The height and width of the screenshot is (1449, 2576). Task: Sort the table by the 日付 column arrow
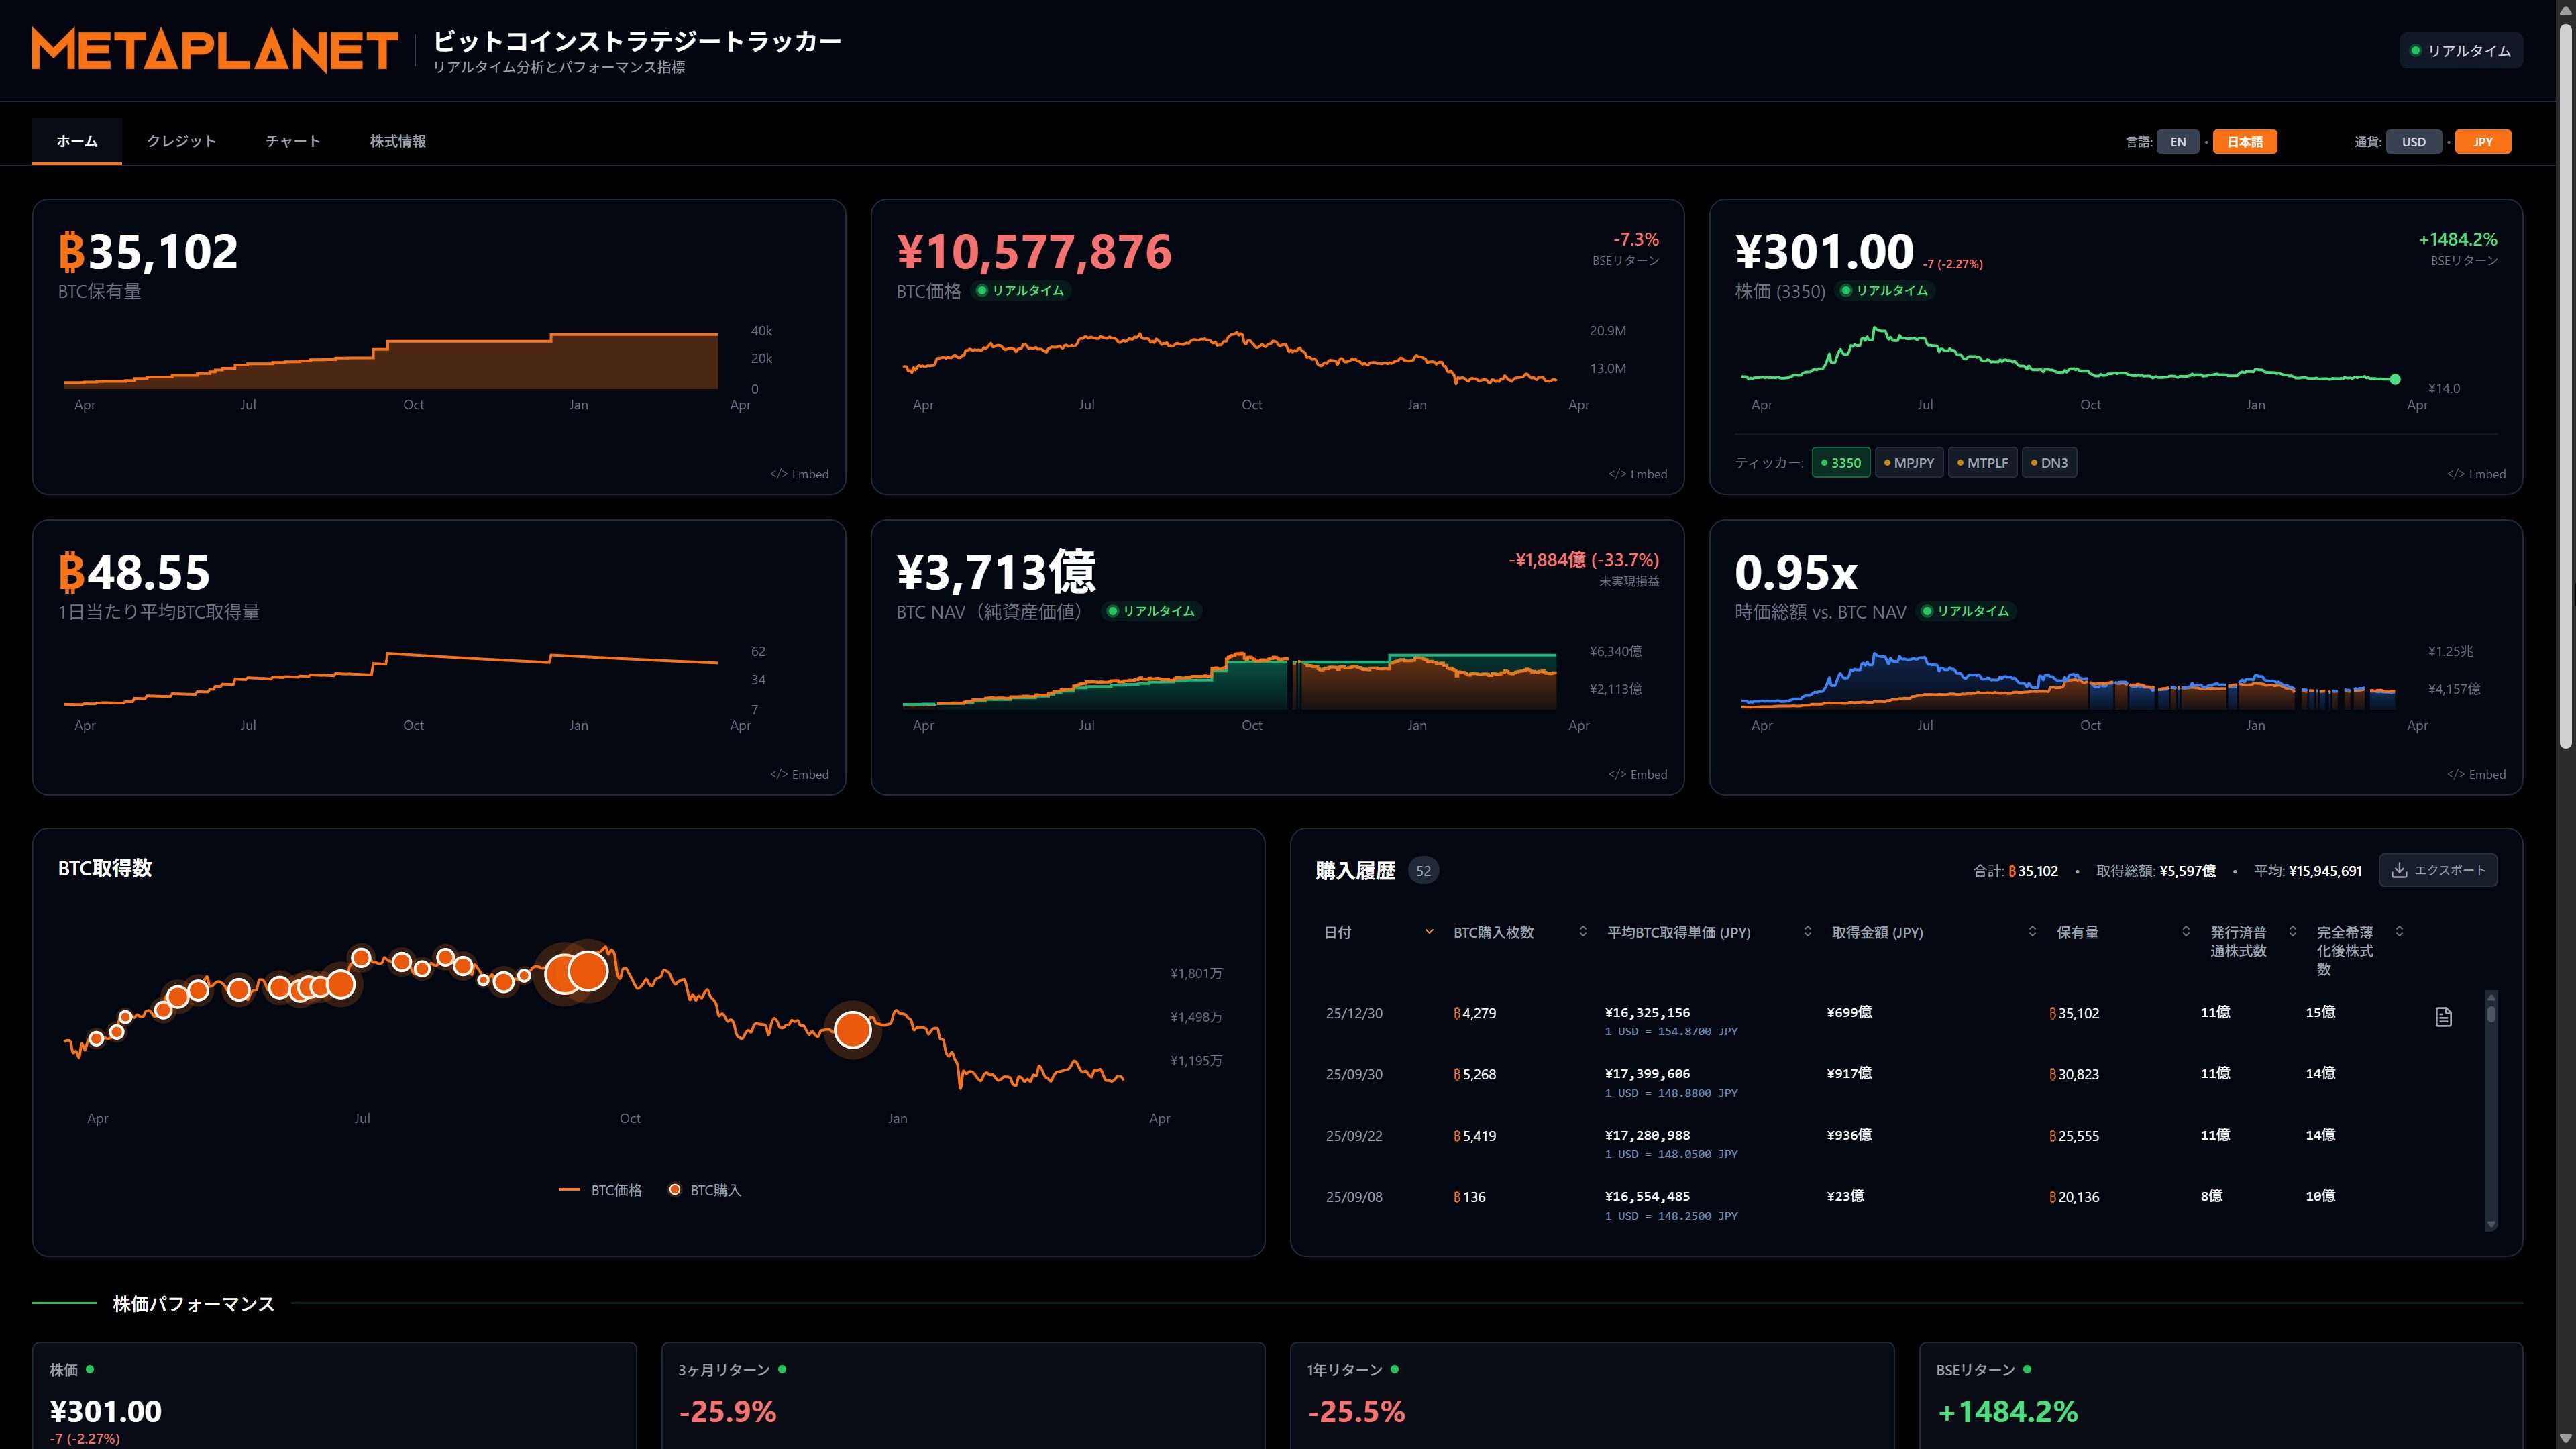(1429, 932)
